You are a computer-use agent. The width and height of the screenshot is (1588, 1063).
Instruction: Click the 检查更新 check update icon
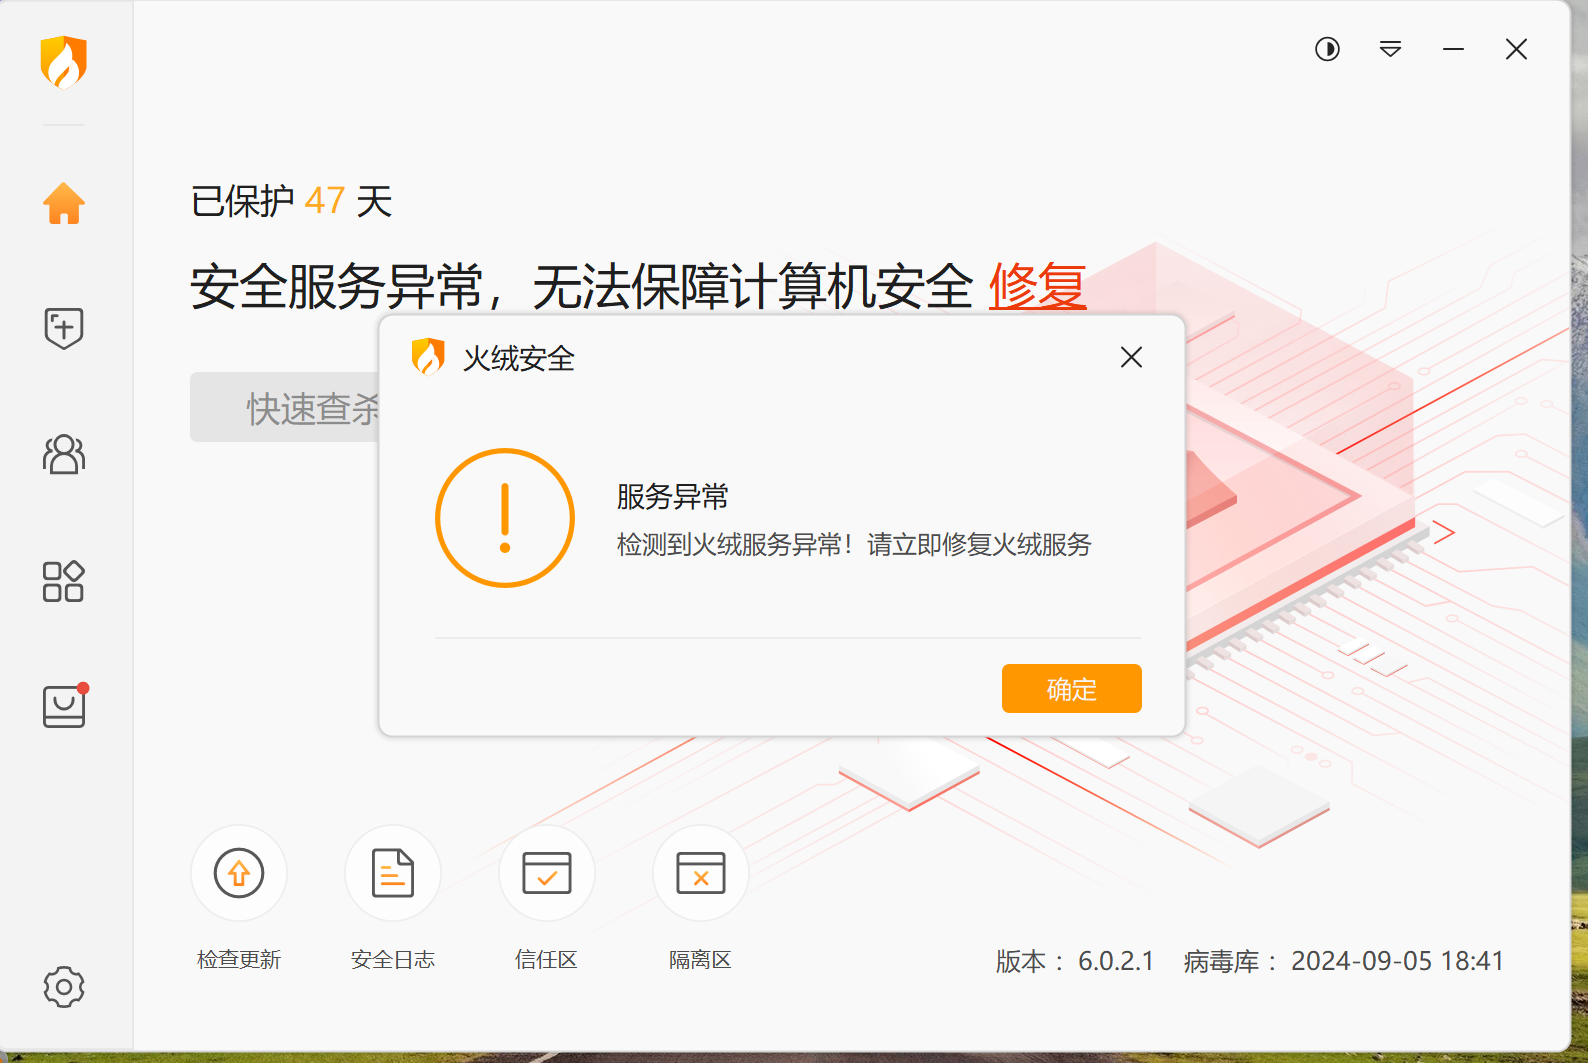pos(239,873)
